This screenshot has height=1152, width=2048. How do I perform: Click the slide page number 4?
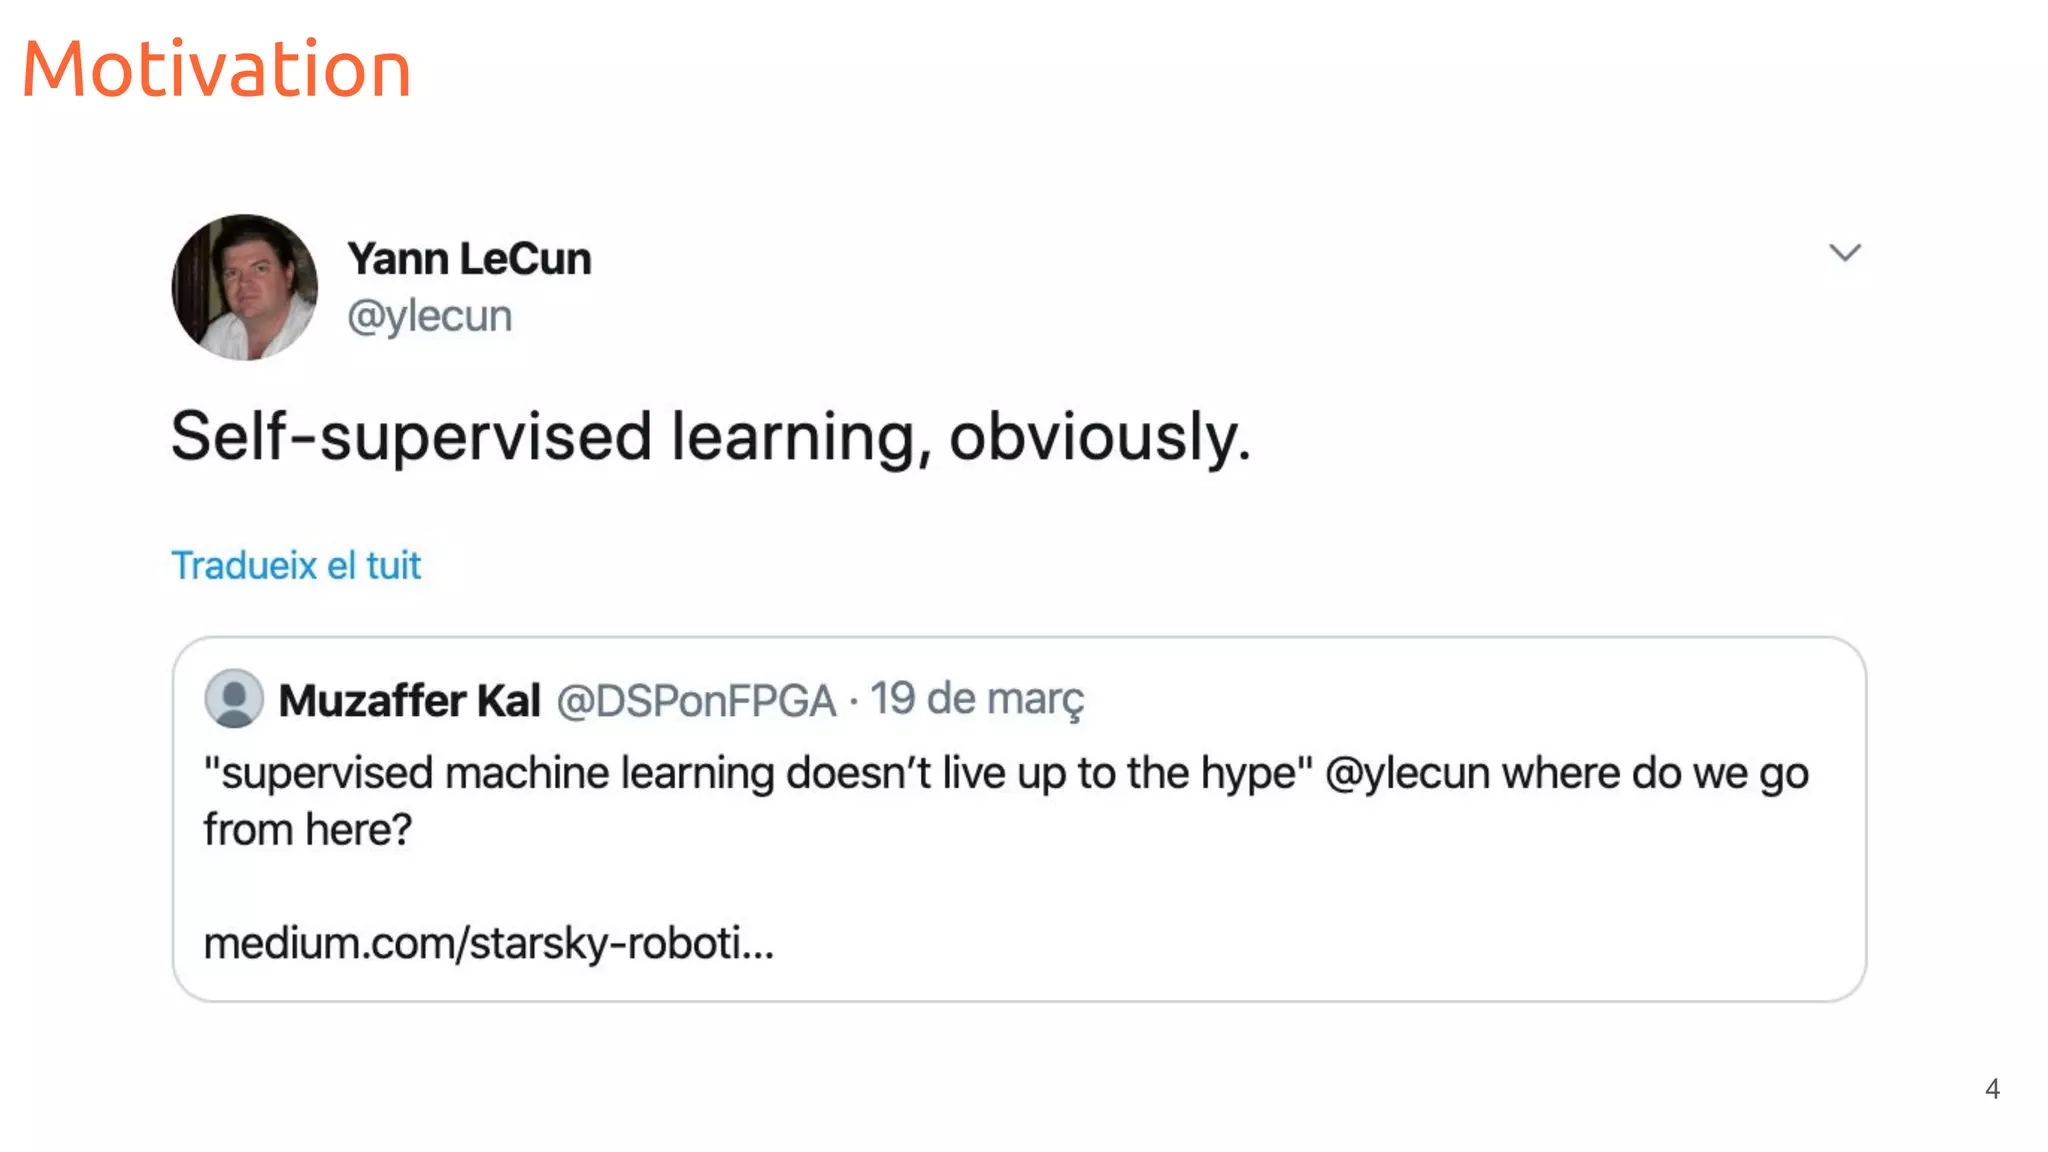pyautogui.click(x=1992, y=1089)
